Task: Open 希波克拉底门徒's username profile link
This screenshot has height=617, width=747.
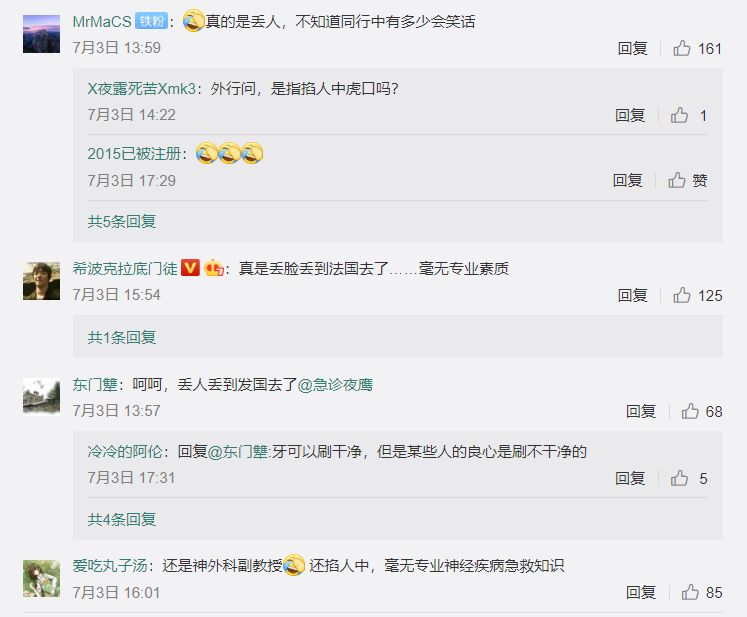Action: click(x=125, y=268)
